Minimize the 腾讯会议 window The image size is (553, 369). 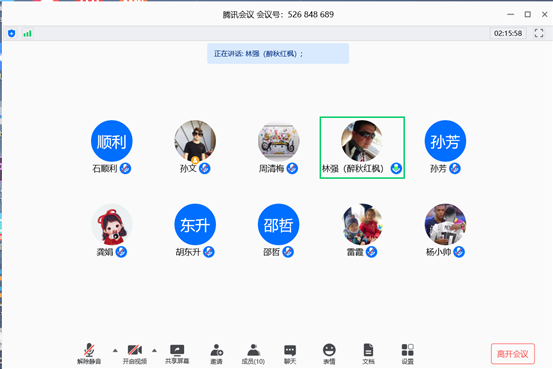[510, 14]
